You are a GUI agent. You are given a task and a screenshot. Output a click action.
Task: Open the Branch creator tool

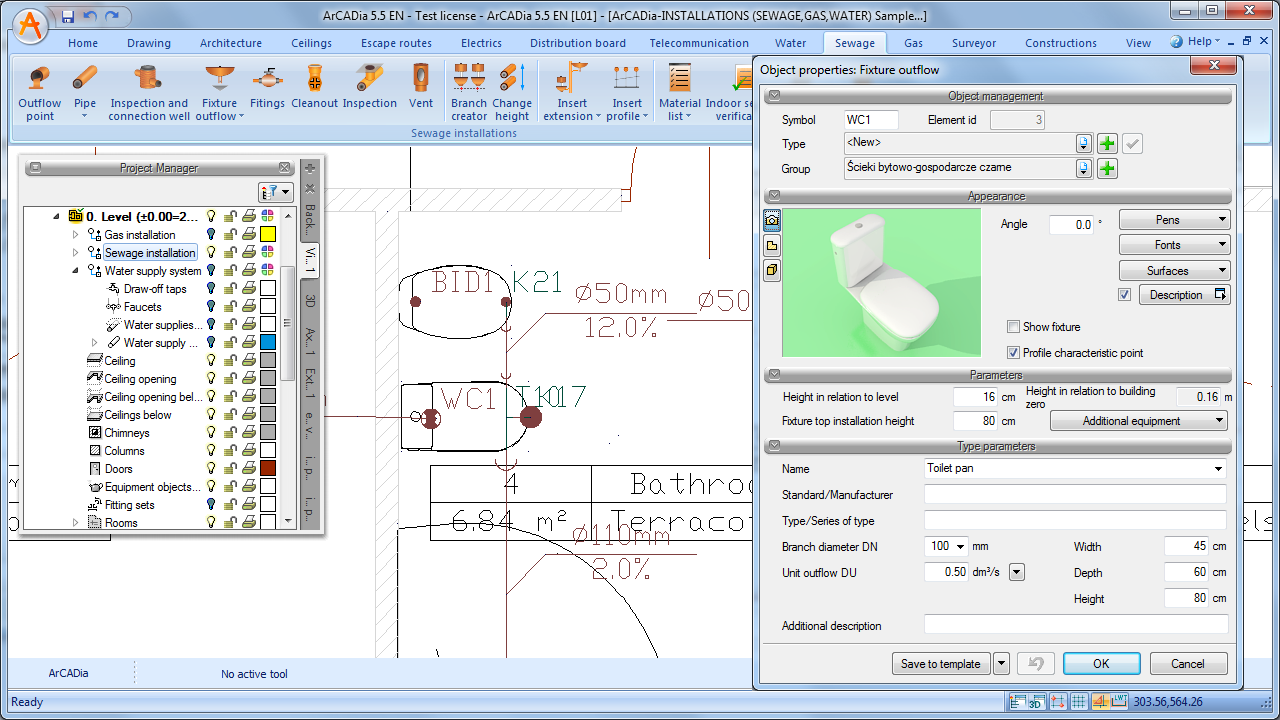[468, 92]
